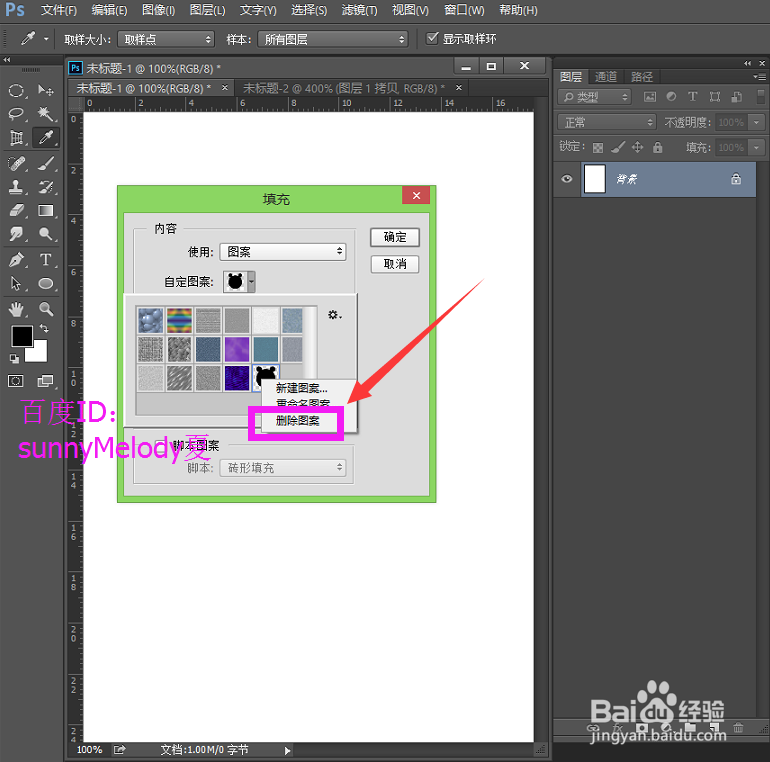Select the Horizontal Type tool

tap(46, 260)
